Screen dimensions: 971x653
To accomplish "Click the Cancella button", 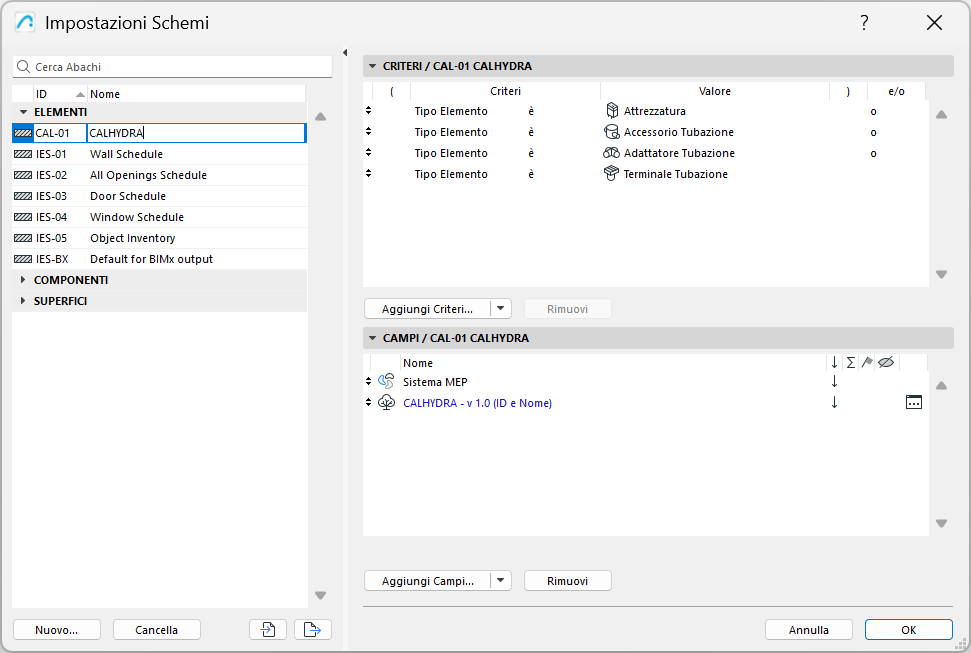I will click(157, 629).
